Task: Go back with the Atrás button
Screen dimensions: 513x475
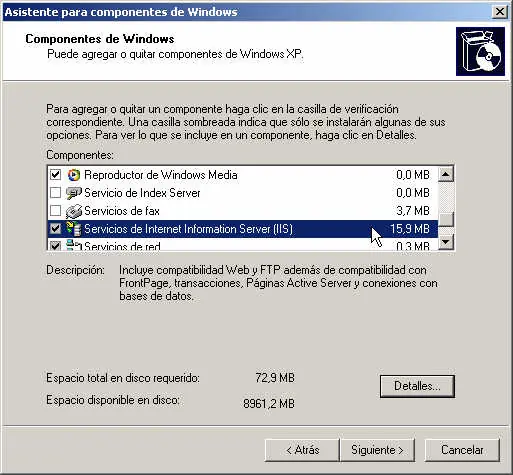Action: click(x=302, y=450)
